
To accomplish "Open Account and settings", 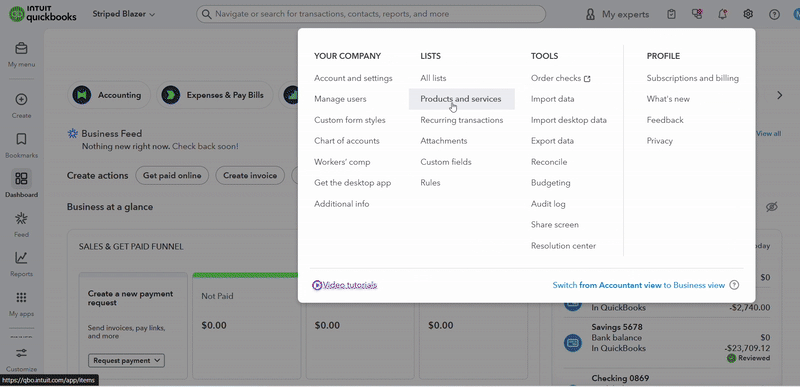I will [353, 78].
